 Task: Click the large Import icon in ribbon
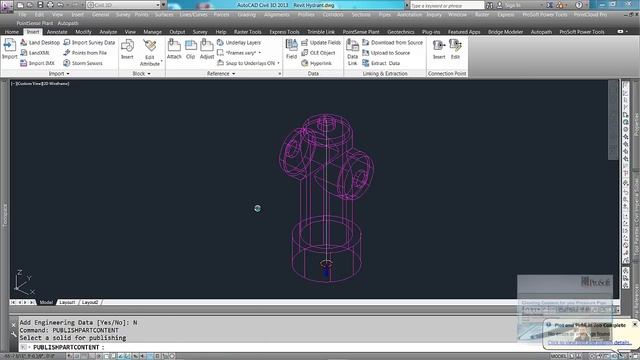pyautogui.click(x=9, y=49)
